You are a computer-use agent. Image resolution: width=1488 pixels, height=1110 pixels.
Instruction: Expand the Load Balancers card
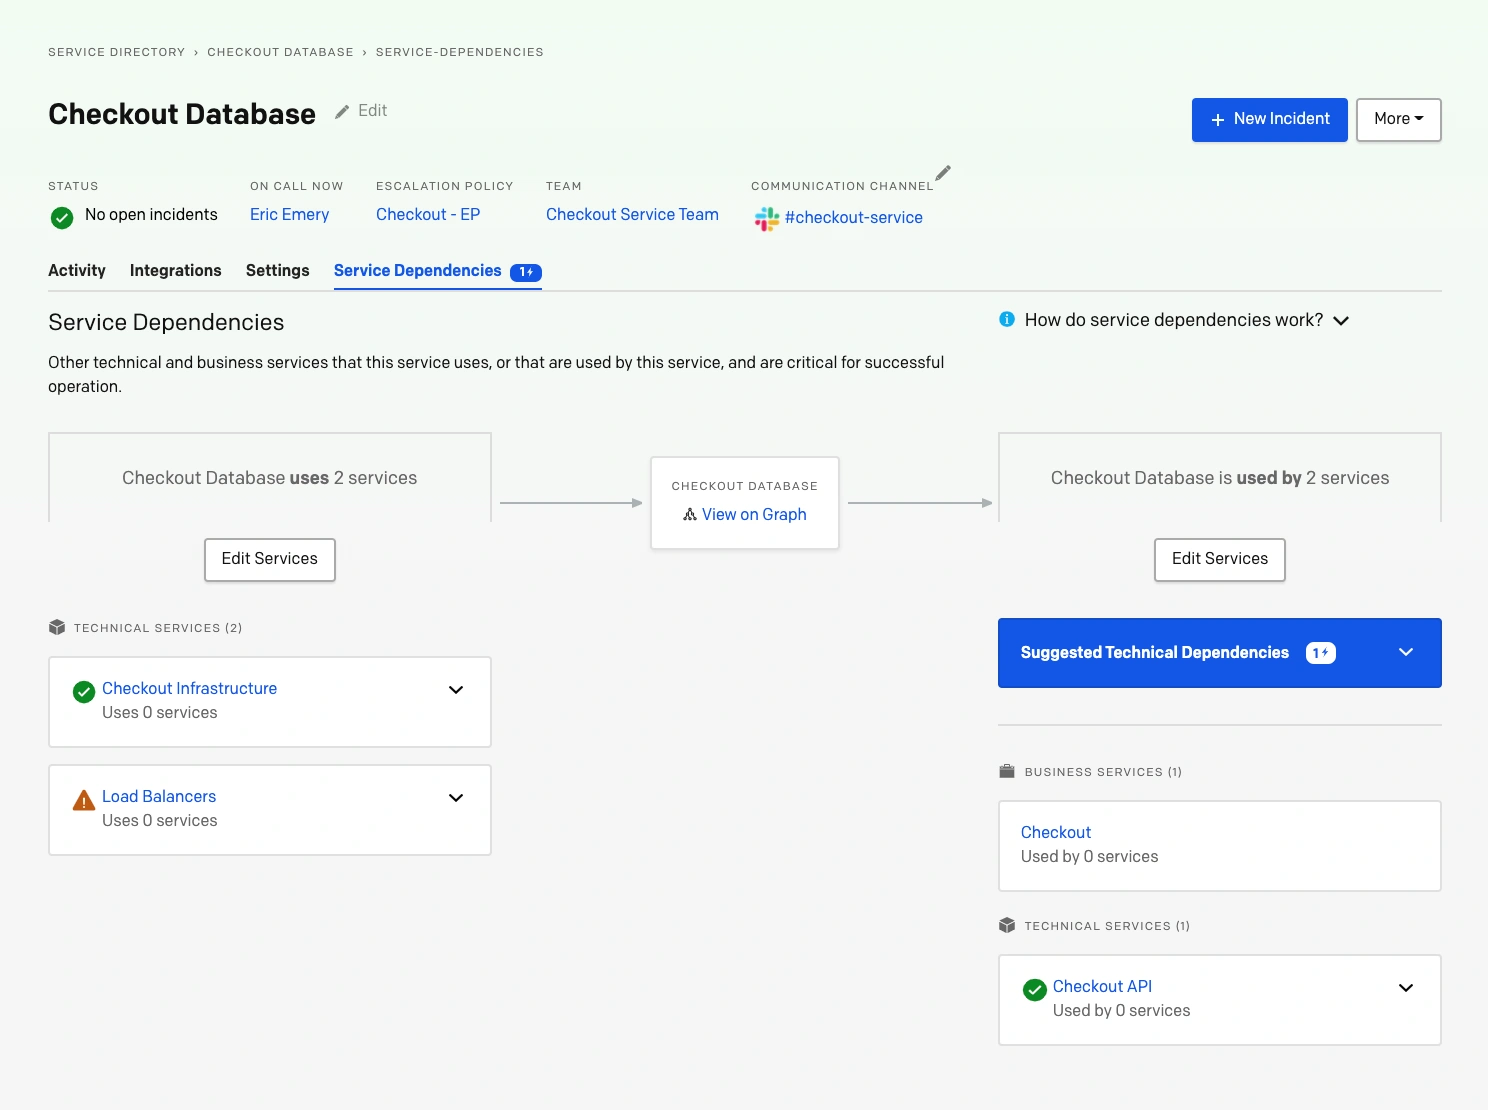pyautogui.click(x=456, y=798)
